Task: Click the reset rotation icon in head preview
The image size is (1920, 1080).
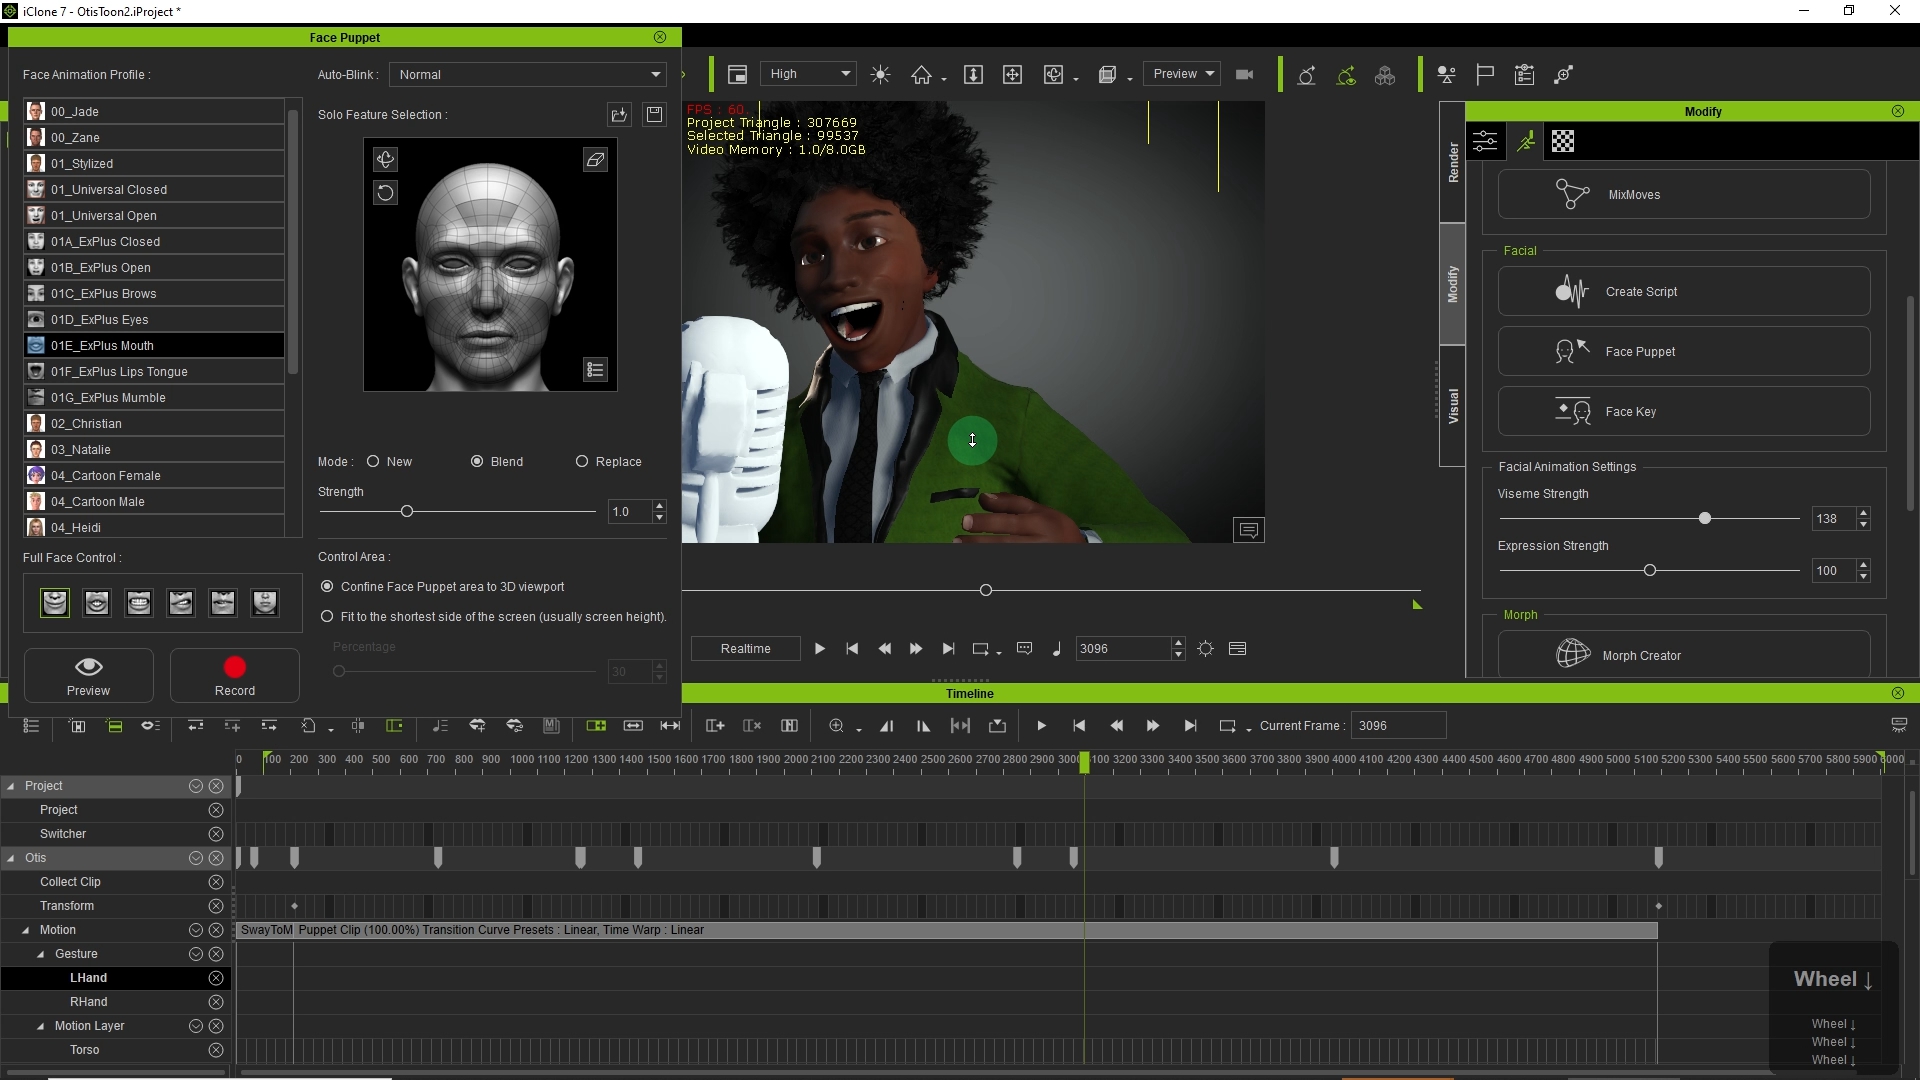Action: click(x=385, y=192)
